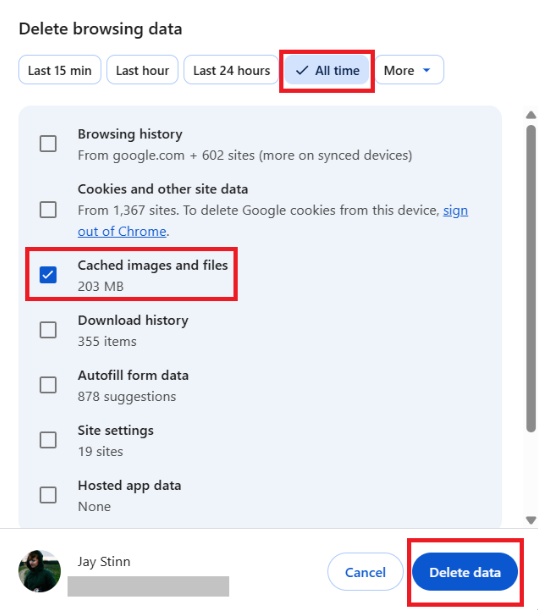Uncheck Cached images and files checkbox

point(48,275)
